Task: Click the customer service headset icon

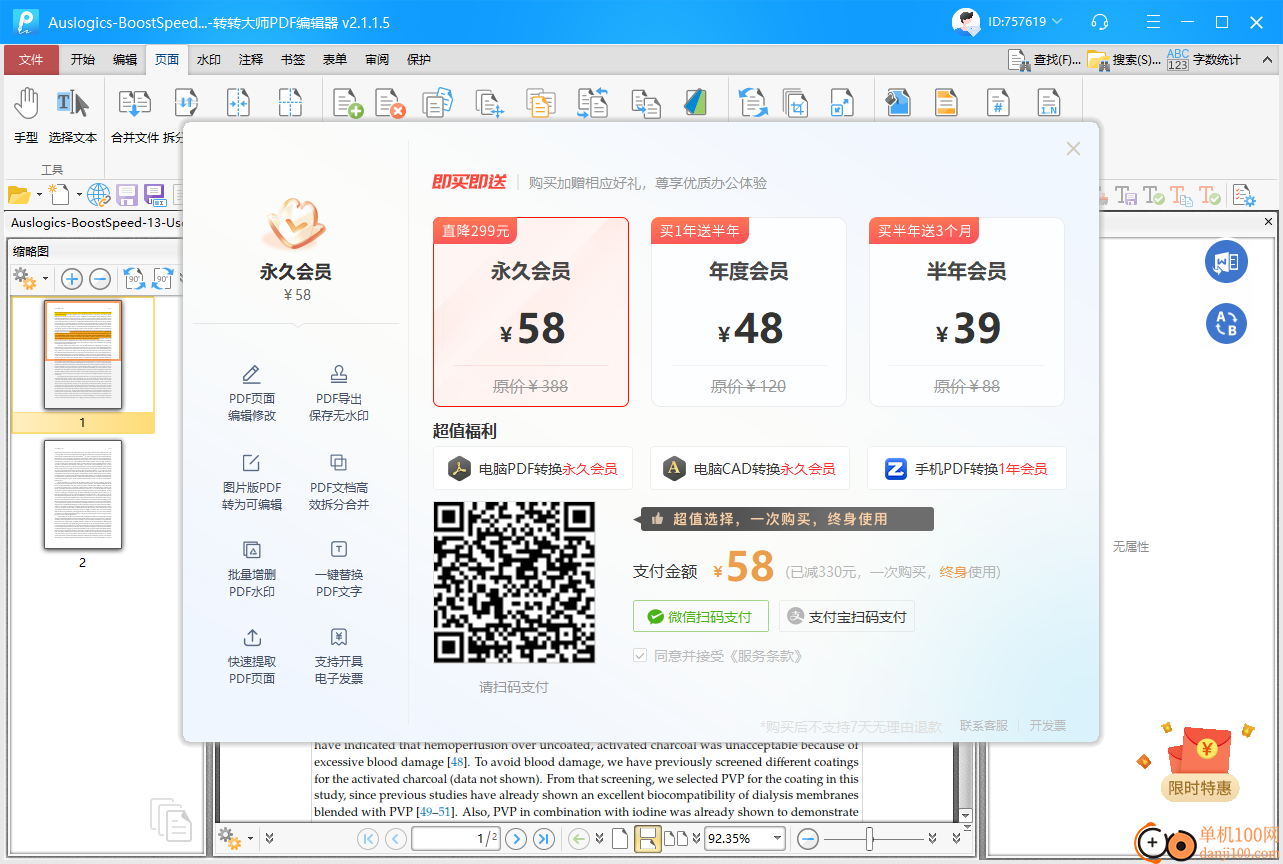Action: click(x=1100, y=22)
